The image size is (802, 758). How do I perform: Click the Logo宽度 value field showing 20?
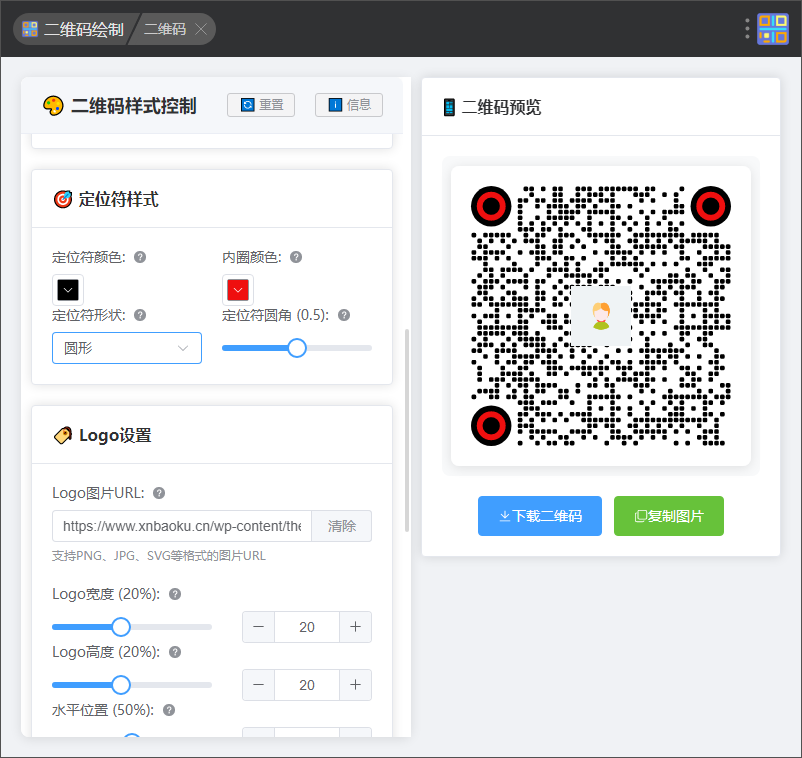pyautogui.click(x=307, y=627)
